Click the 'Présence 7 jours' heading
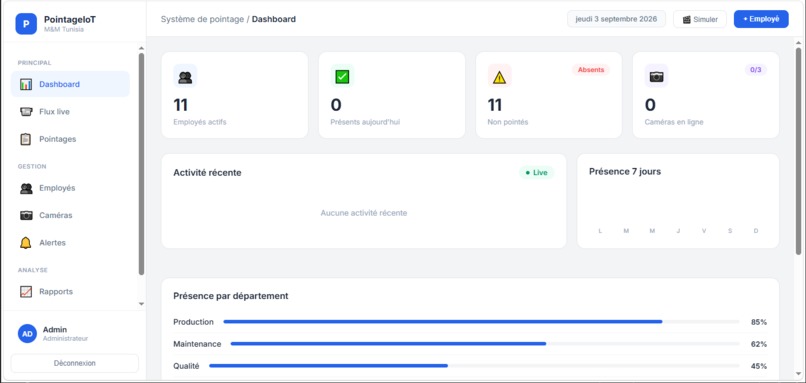 (x=625, y=172)
